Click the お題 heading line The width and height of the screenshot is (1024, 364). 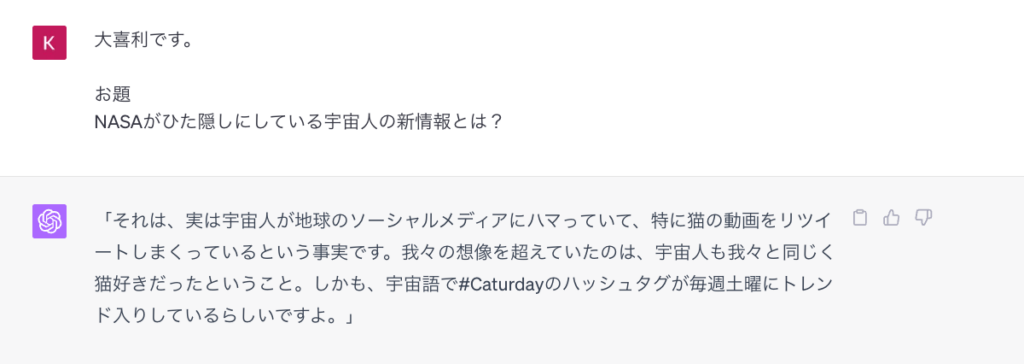[x=113, y=95]
